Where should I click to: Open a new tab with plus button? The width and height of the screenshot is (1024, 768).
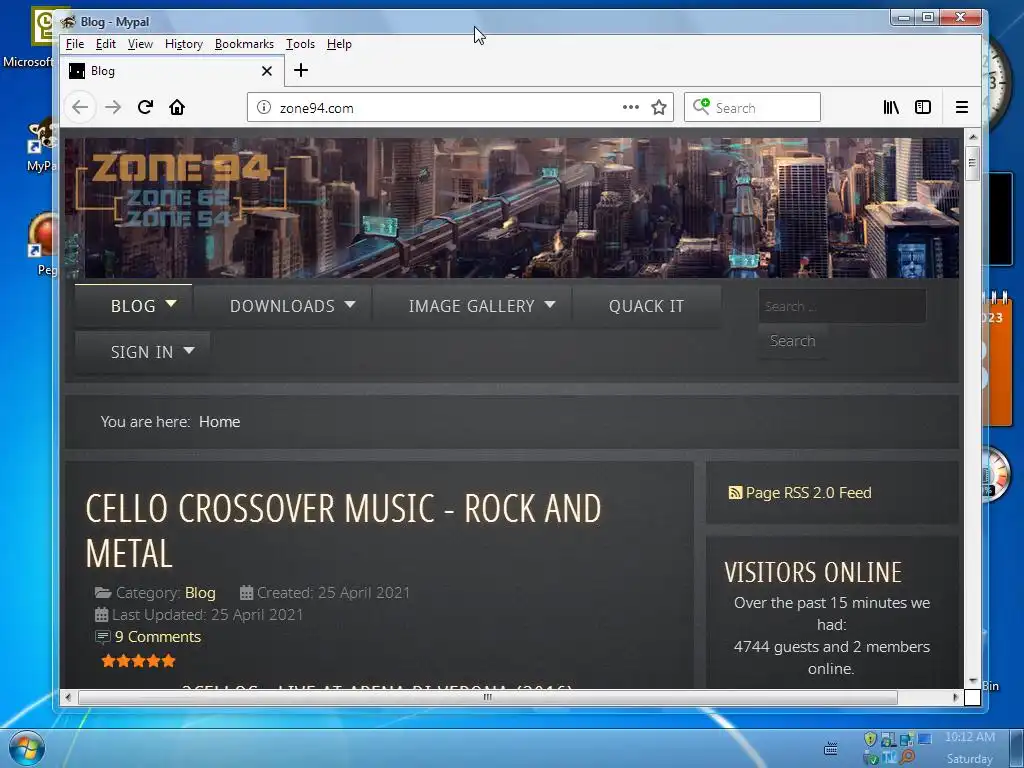tap(300, 70)
